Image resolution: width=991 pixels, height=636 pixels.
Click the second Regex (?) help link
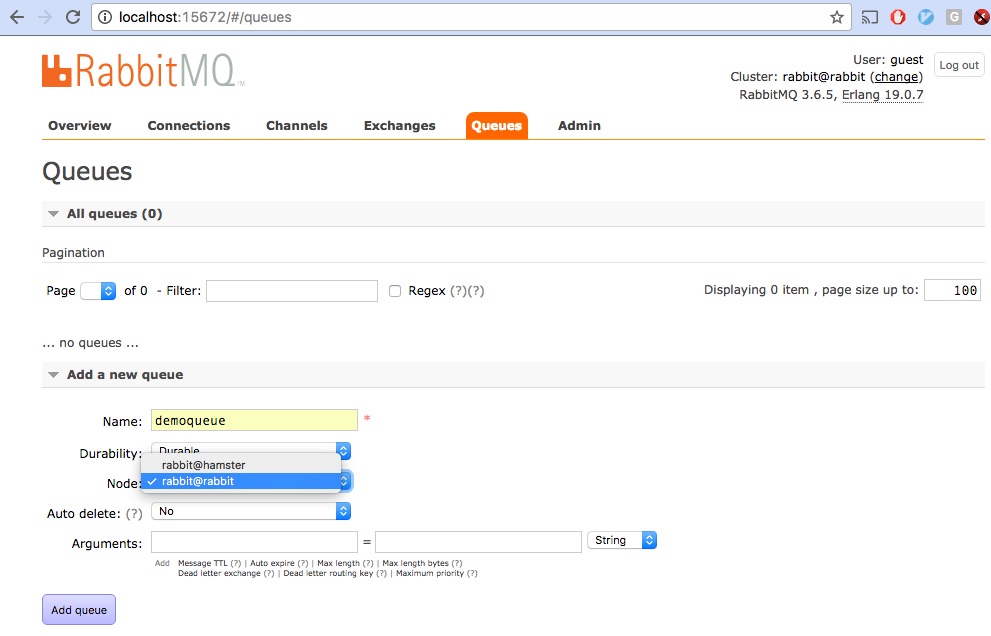point(476,291)
